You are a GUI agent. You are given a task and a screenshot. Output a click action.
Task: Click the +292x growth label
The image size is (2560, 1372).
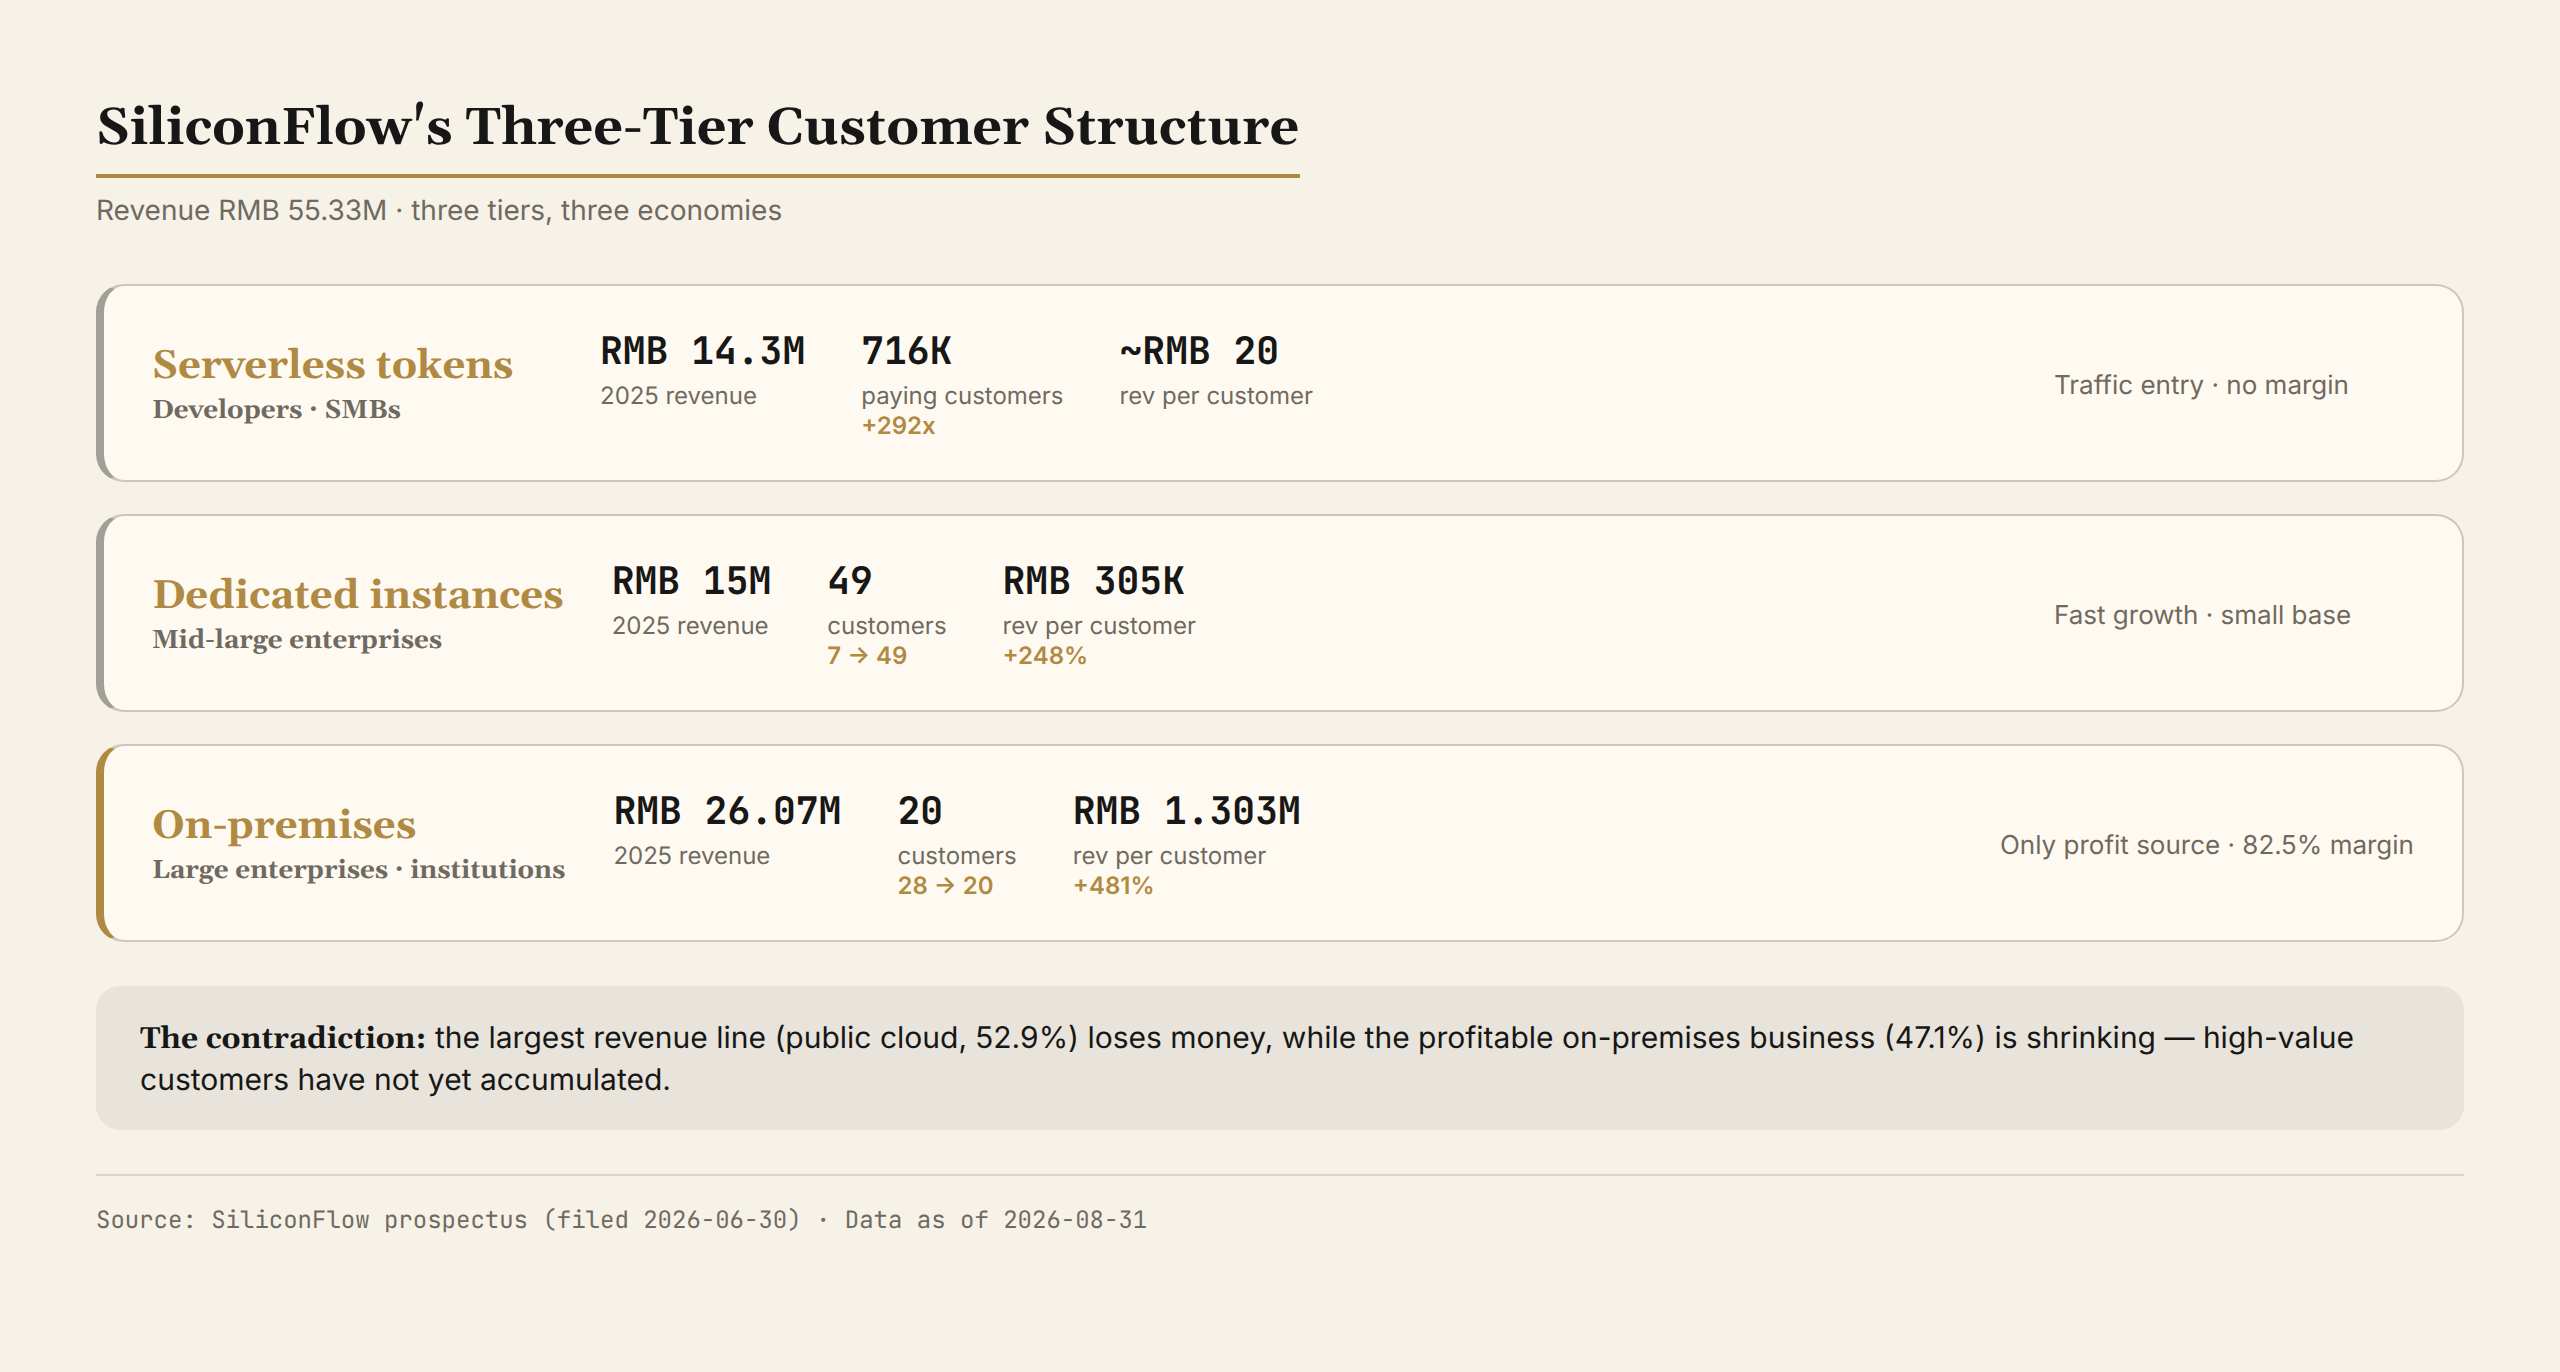[x=898, y=426]
